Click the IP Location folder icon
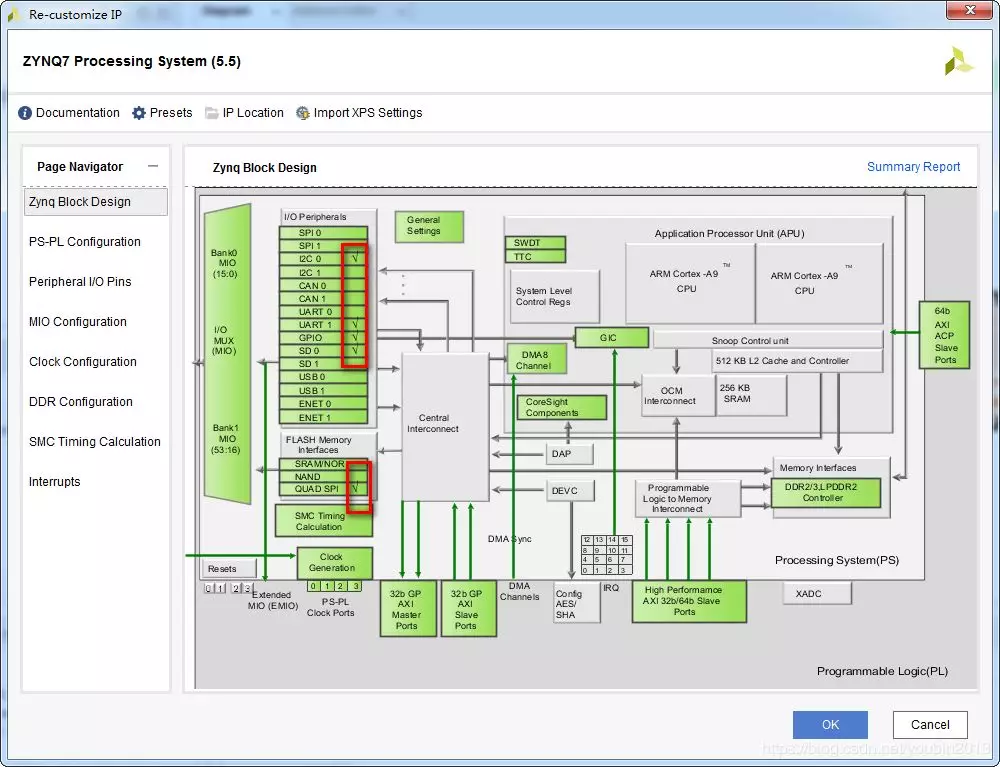 click(212, 113)
